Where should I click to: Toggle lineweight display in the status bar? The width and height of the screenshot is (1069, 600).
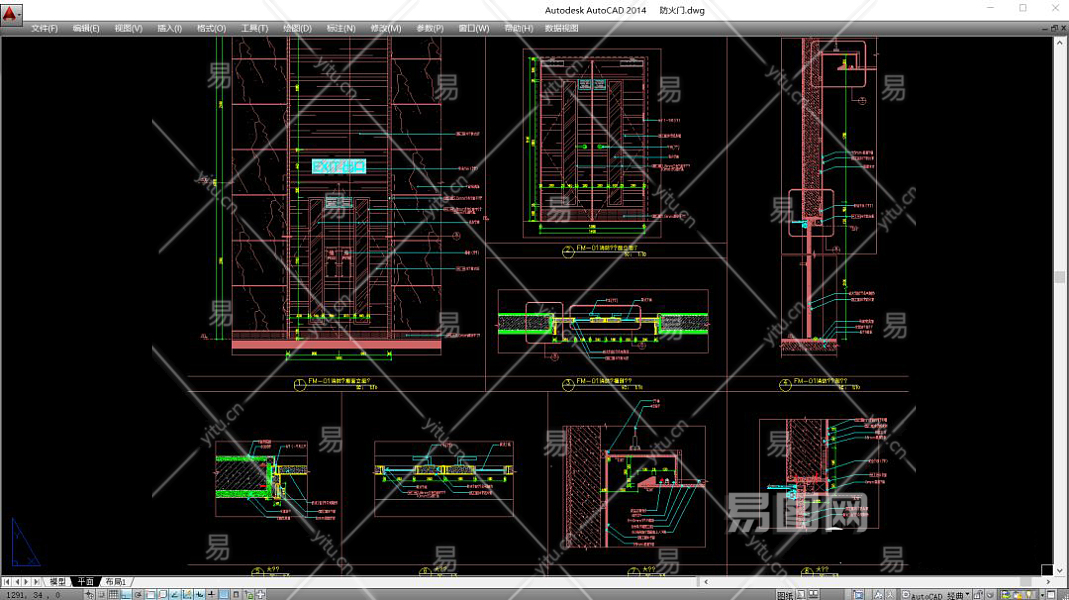211,595
